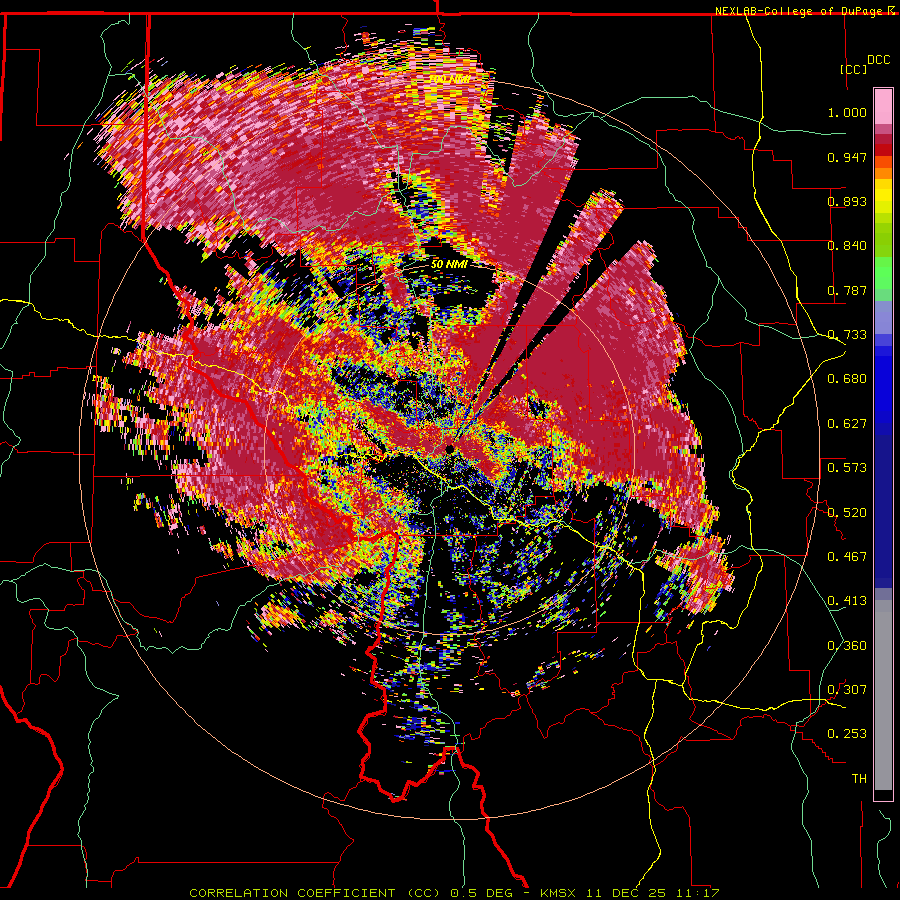Click the TH label at the scale bottom
Screen dimensions: 900x900
(x=859, y=779)
